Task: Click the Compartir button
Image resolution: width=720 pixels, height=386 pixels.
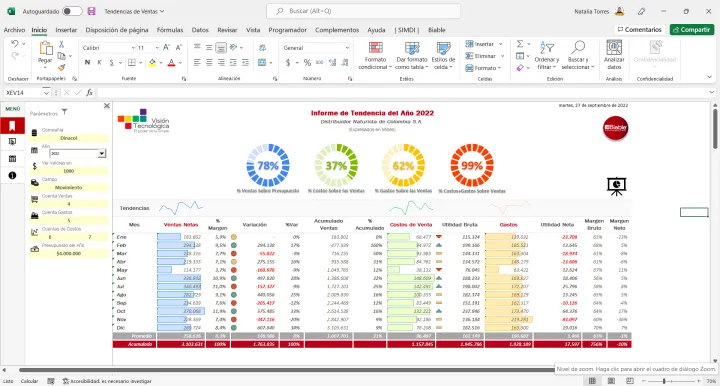Action: (692, 29)
